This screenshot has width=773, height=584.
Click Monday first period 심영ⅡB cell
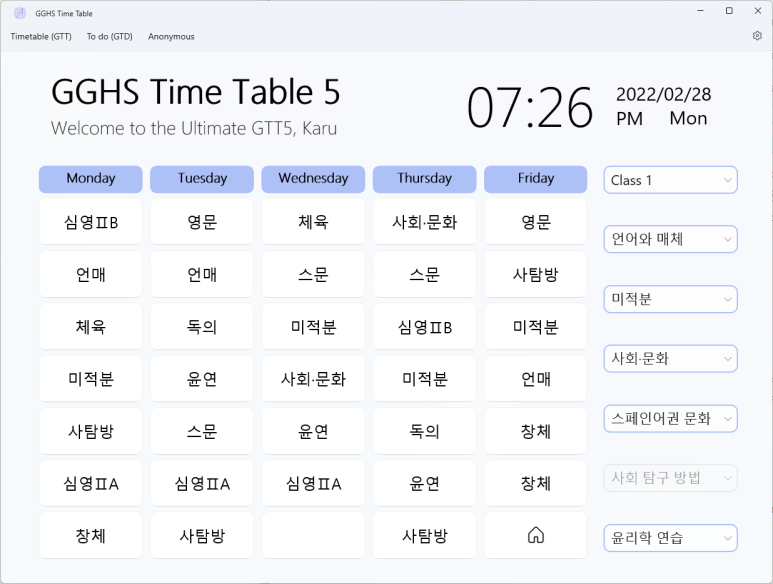[x=91, y=222]
